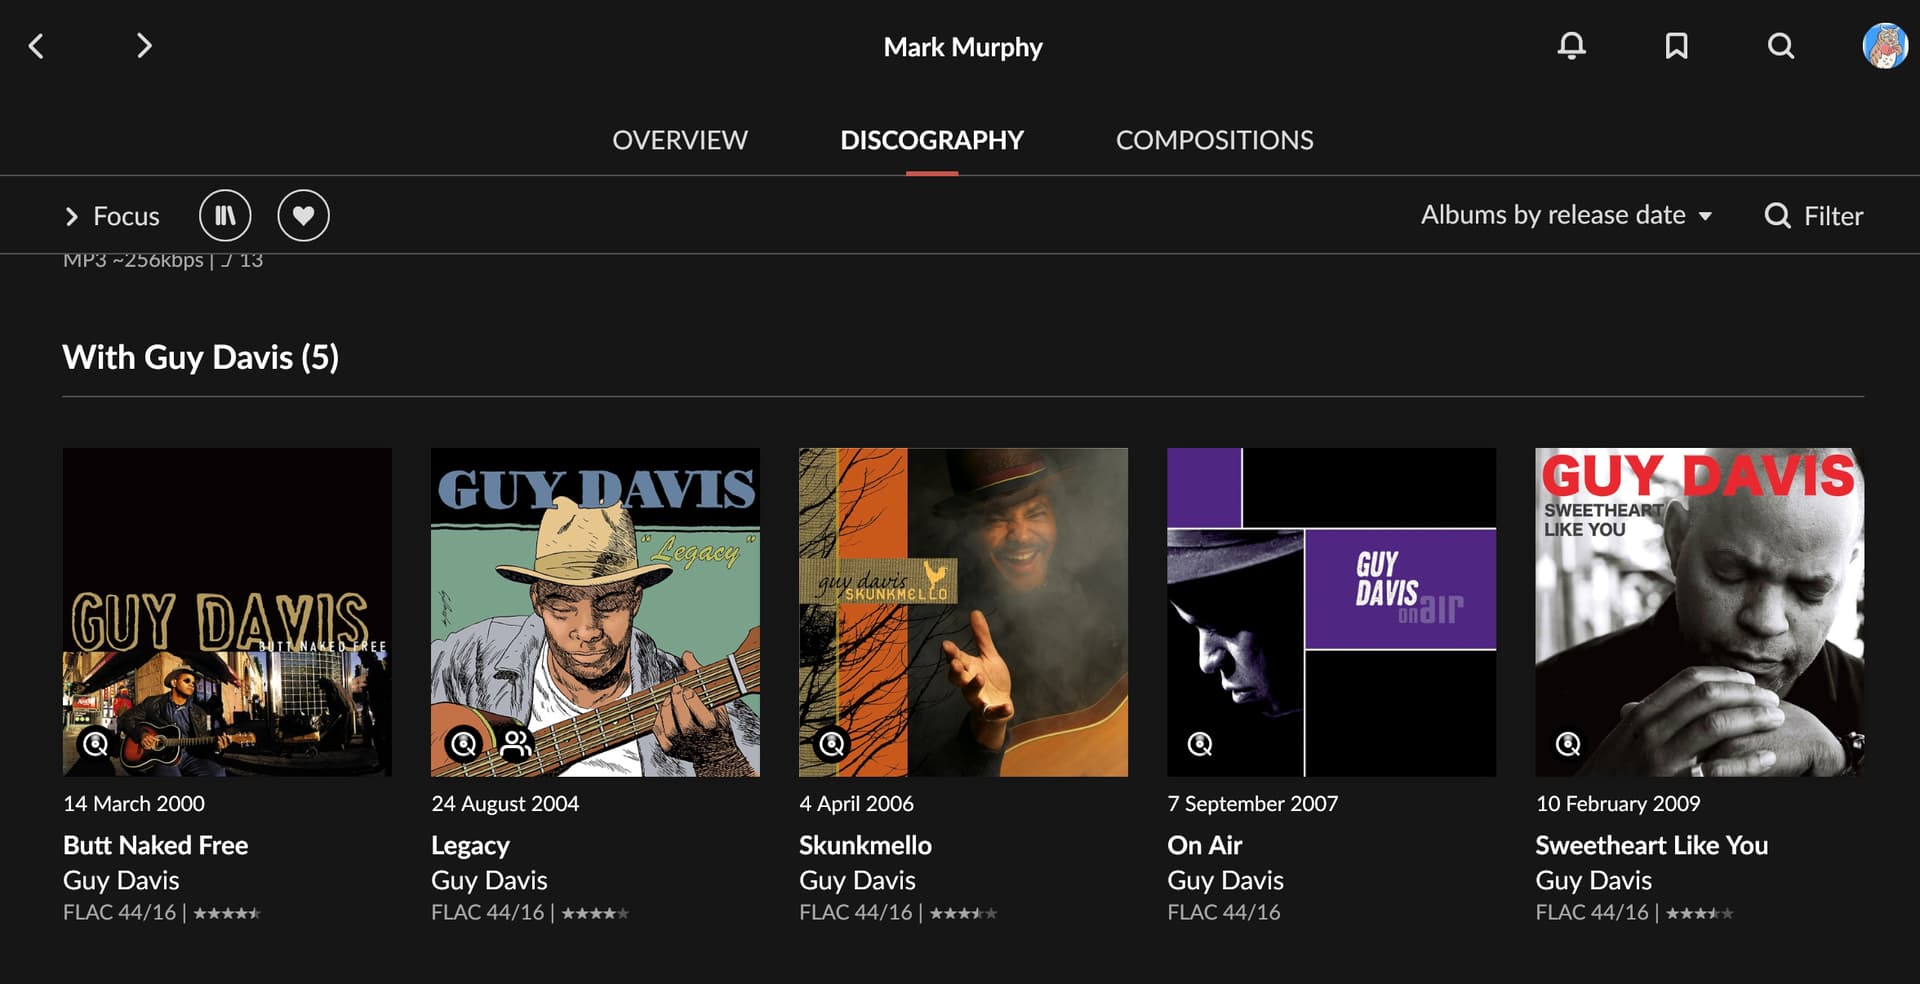Open search magnifier in top bar

(1780, 46)
